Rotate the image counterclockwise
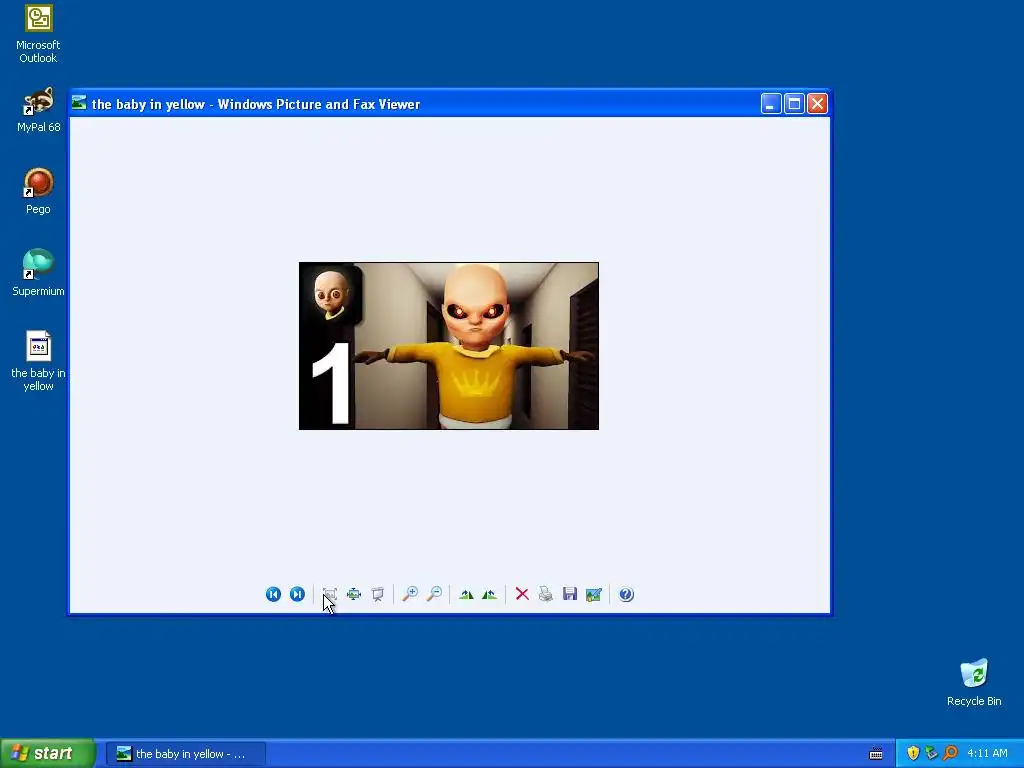This screenshot has height=768, width=1024. 489,594
